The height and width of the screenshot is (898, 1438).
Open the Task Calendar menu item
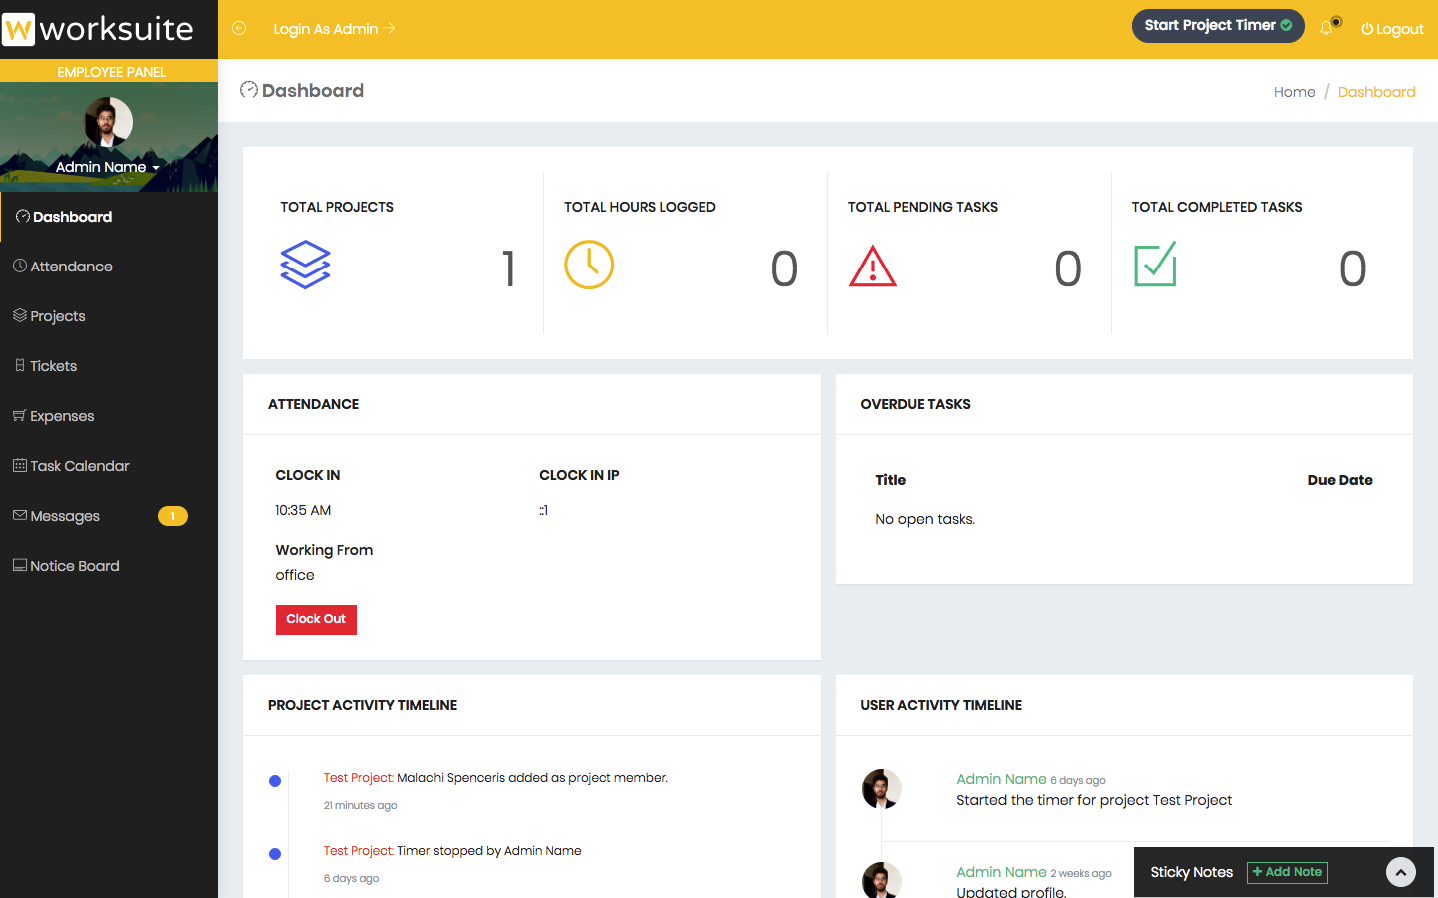[79, 466]
